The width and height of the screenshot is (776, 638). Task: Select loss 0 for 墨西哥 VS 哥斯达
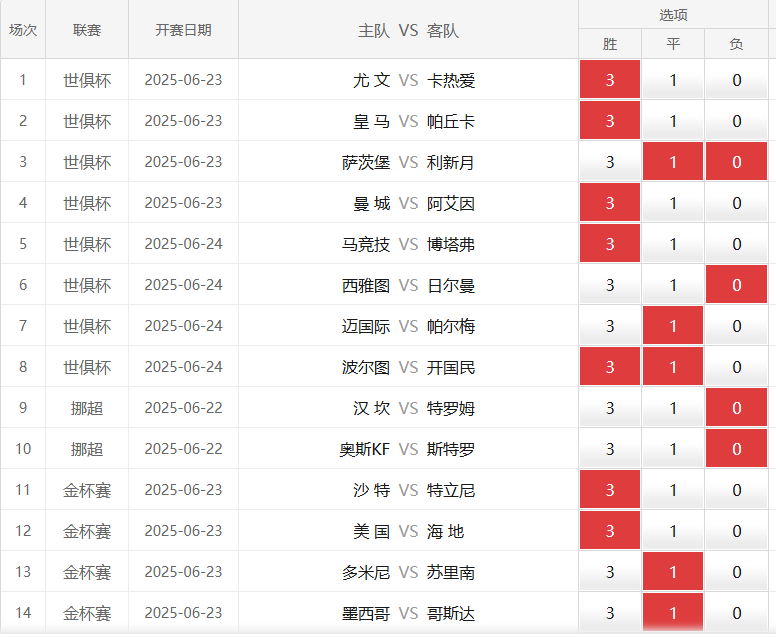(736, 613)
